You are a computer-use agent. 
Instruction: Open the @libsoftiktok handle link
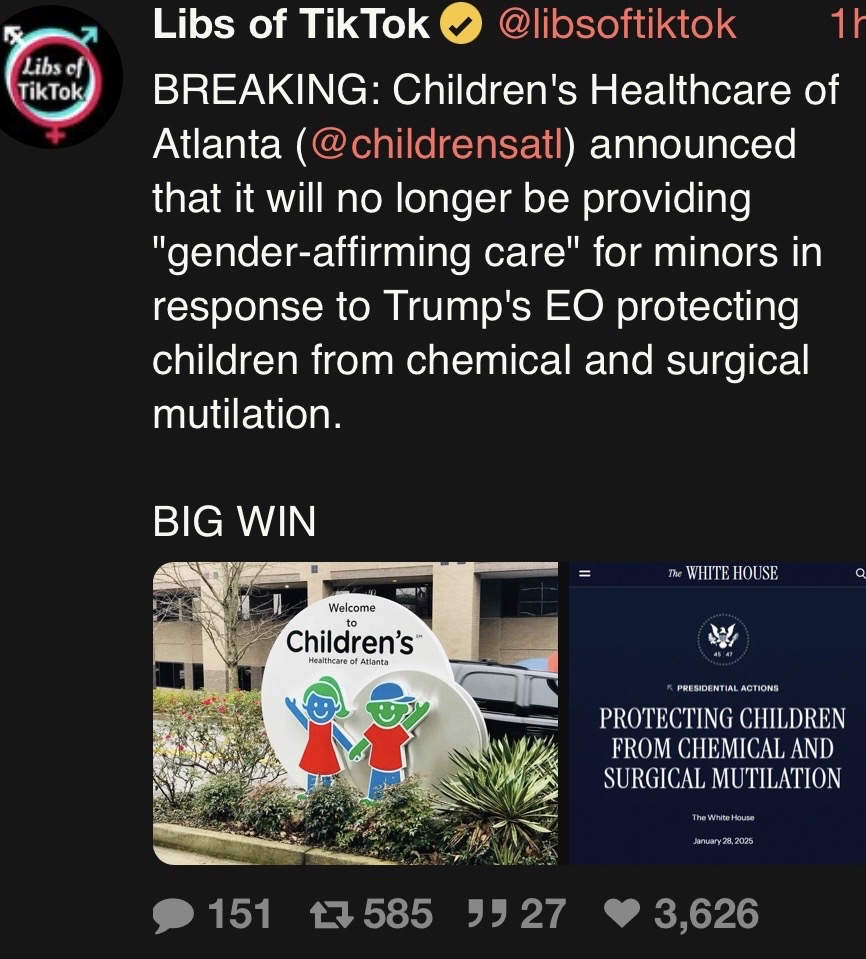pos(618,25)
